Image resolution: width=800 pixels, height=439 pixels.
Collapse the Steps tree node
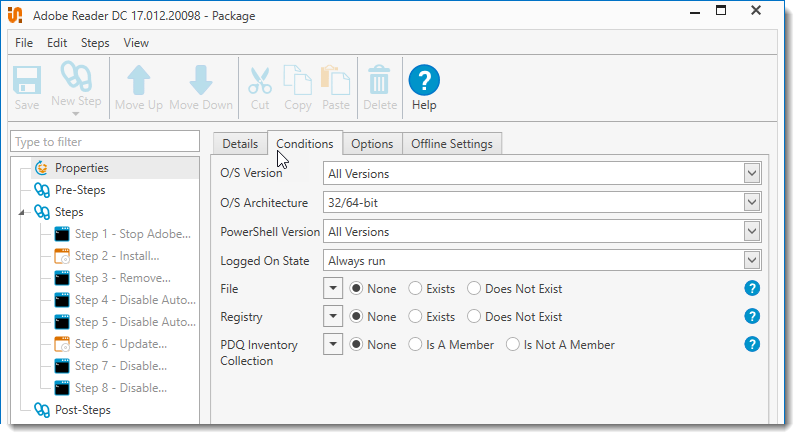point(24,212)
